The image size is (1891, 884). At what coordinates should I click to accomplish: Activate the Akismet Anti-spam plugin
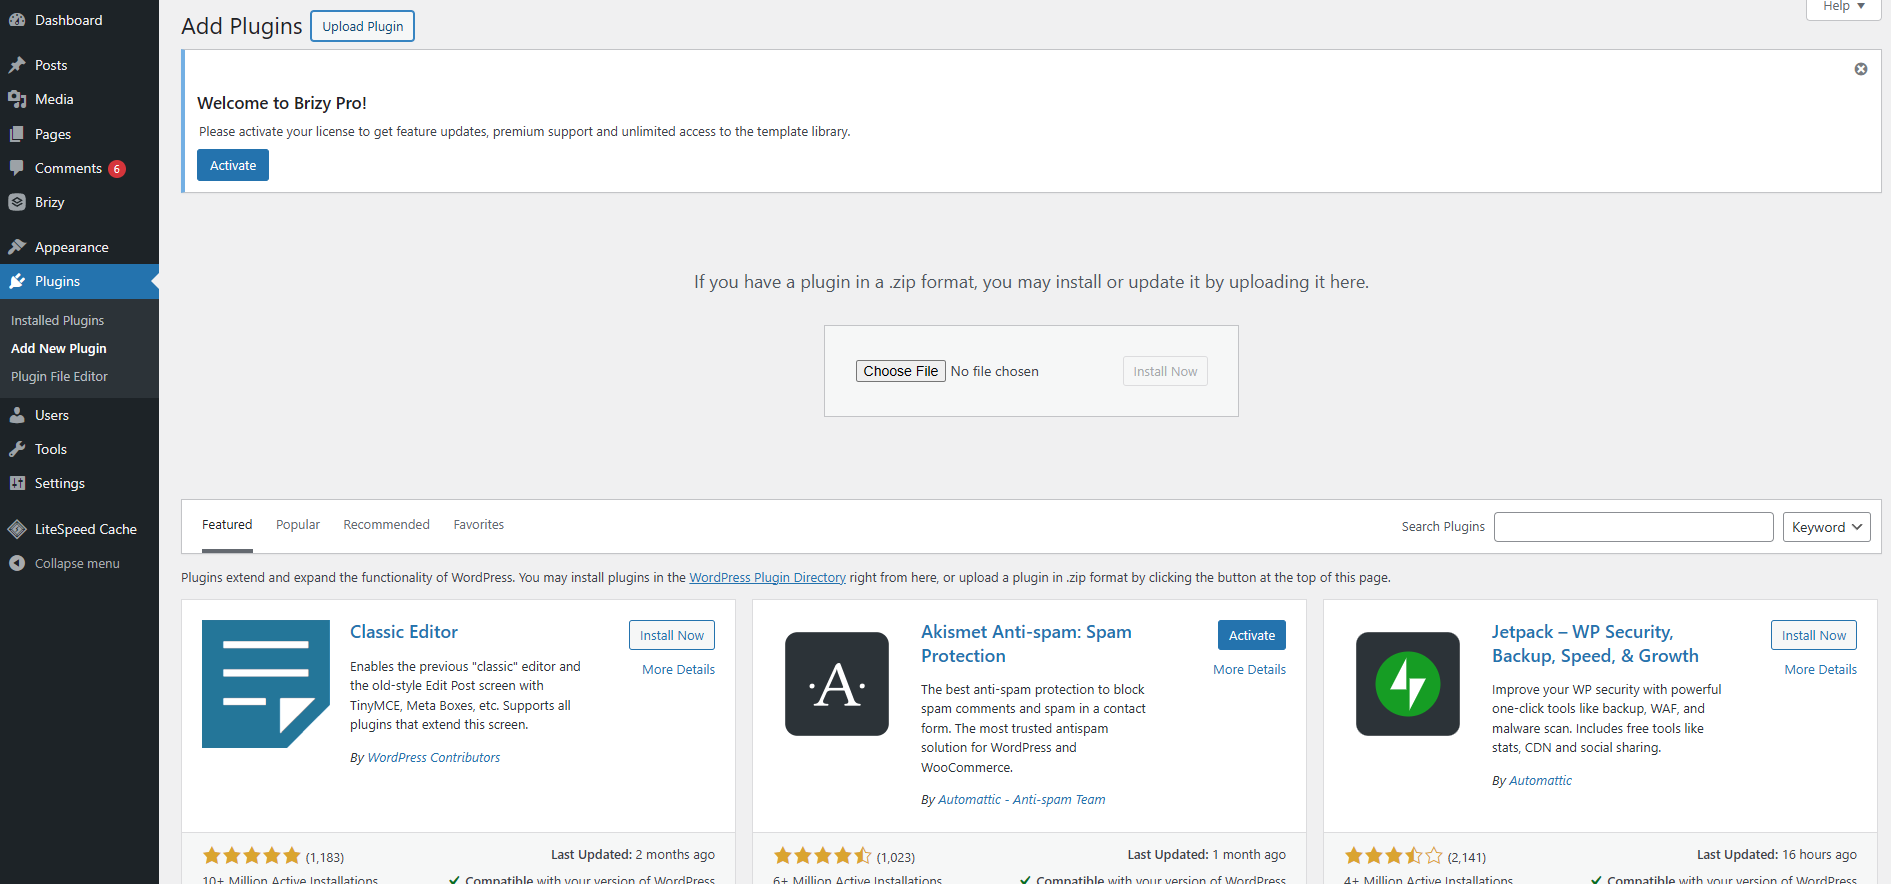point(1252,635)
